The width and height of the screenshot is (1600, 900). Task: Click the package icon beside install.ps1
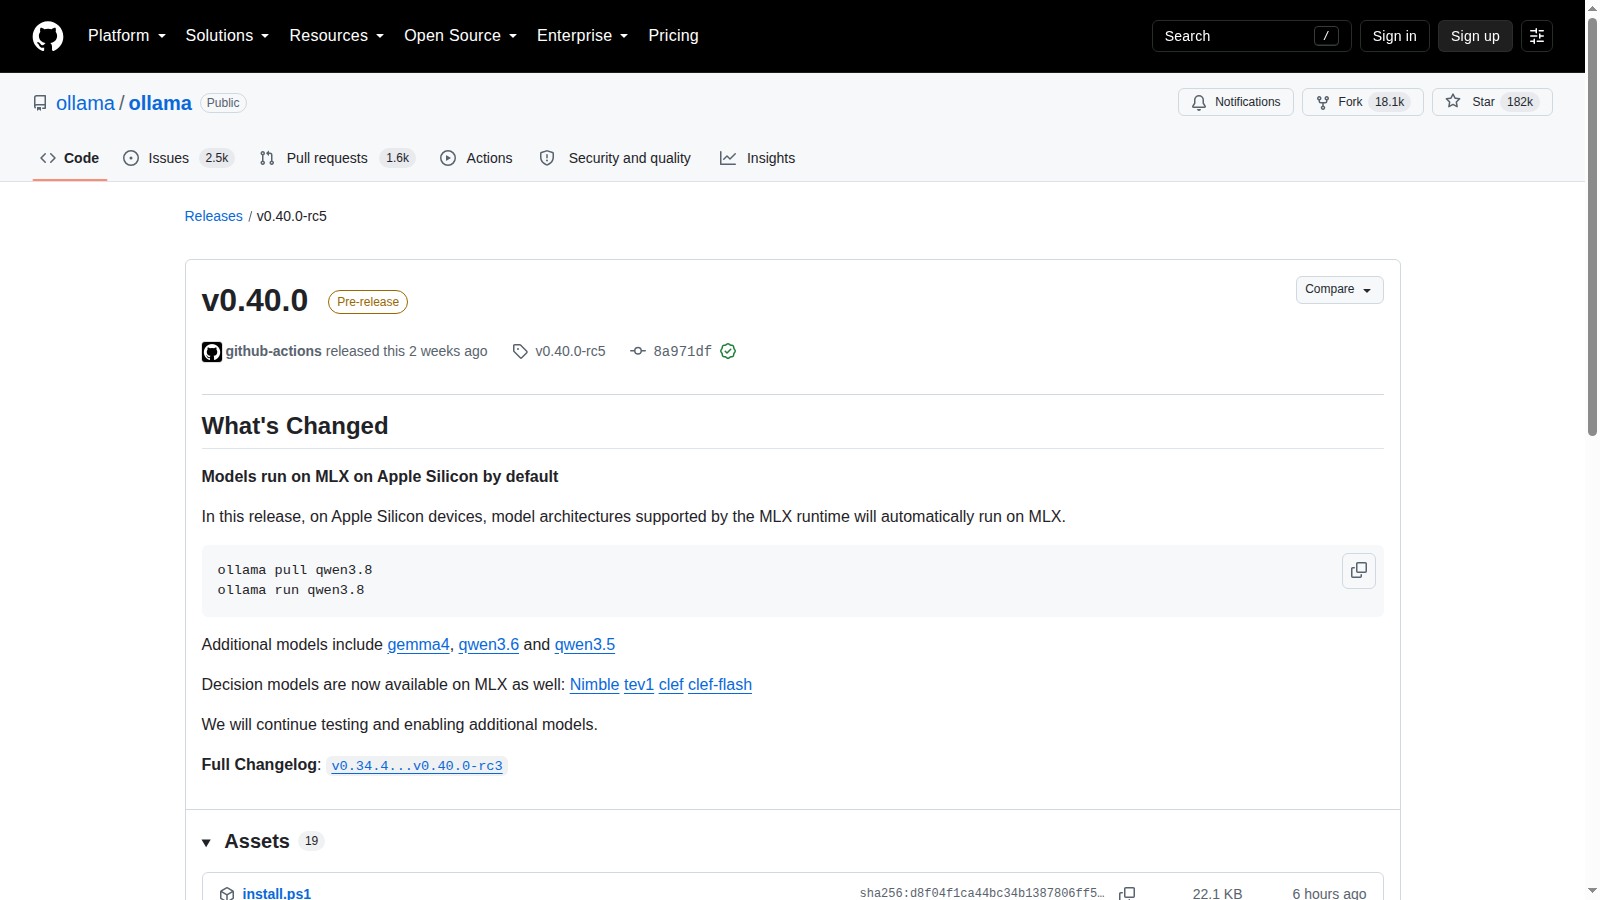click(x=227, y=894)
